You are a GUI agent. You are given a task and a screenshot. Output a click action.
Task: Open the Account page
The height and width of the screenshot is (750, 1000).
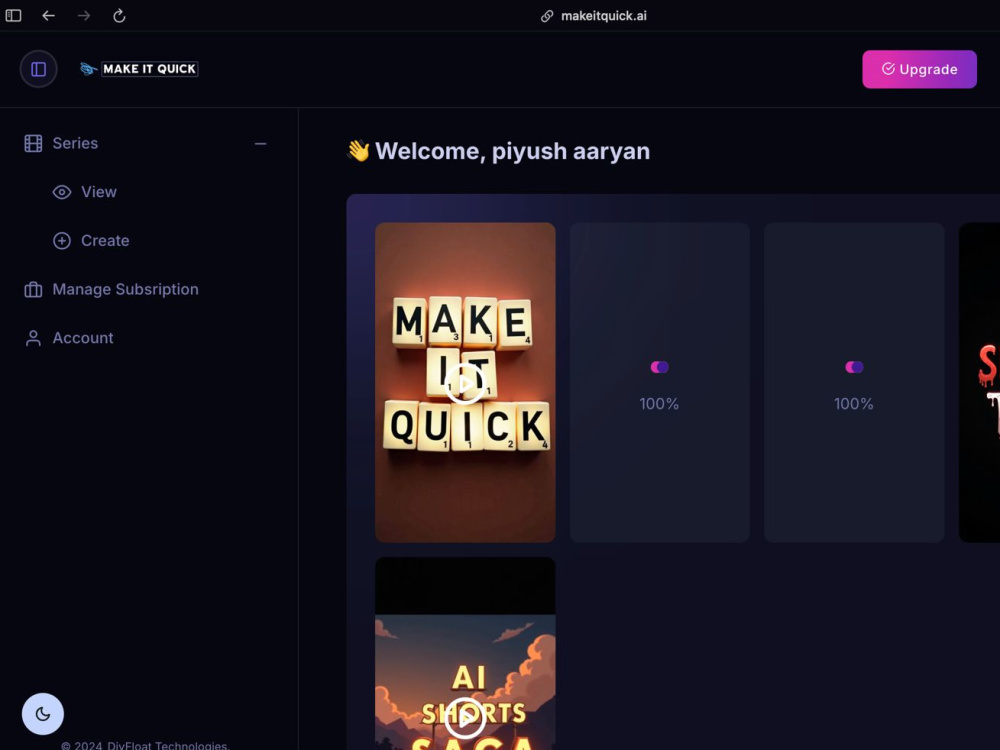[x=83, y=338]
